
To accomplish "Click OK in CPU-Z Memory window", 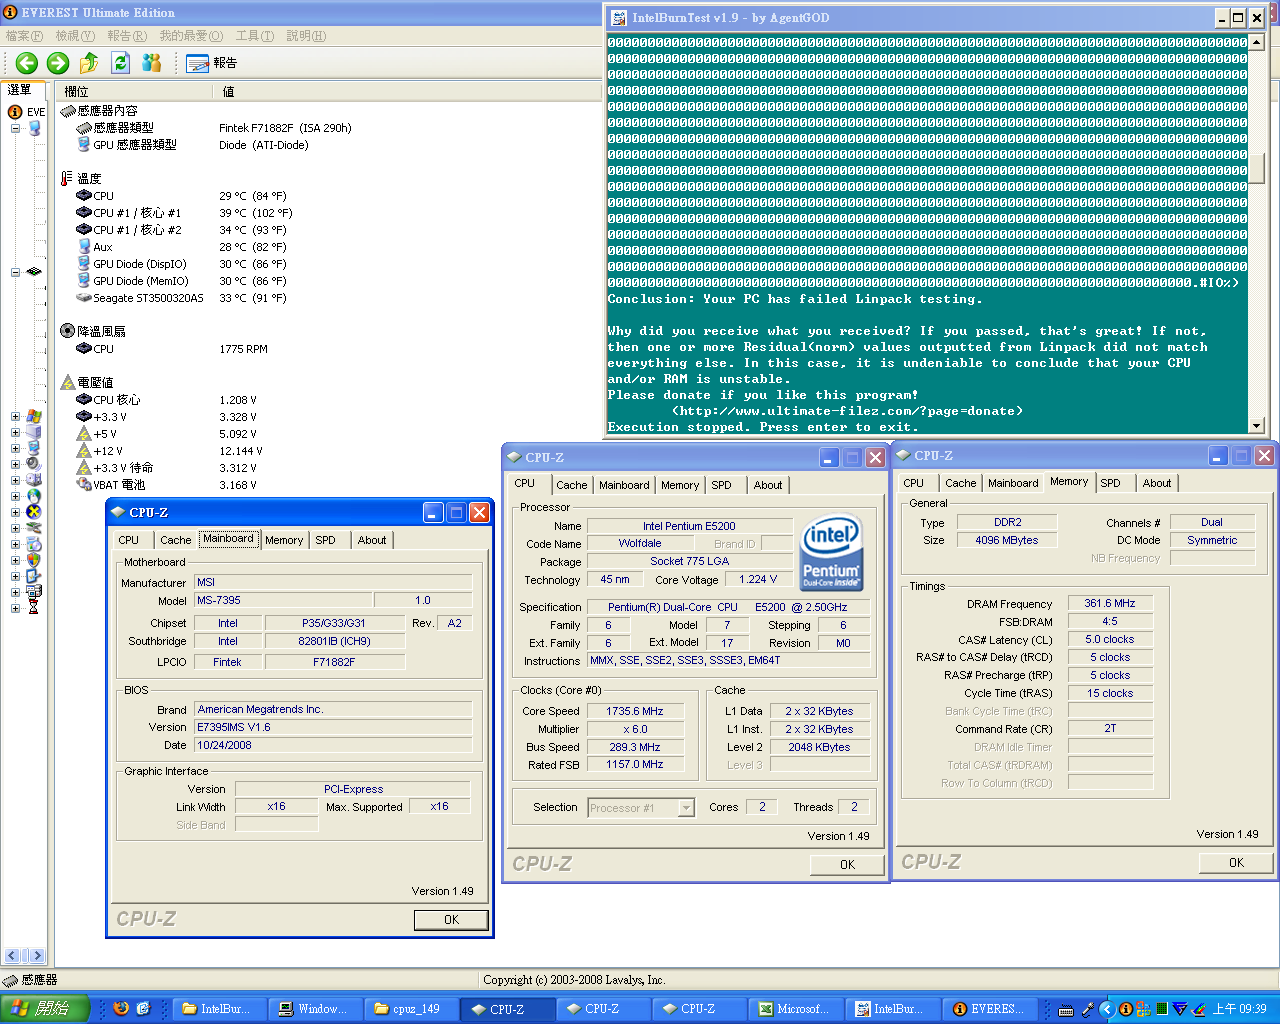I will coord(1236,862).
